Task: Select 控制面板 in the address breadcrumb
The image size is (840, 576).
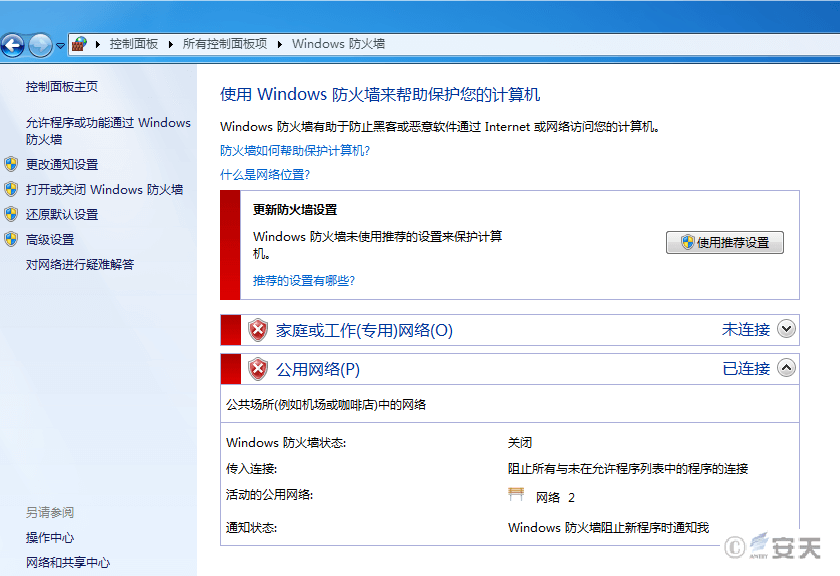Action: [134, 44]
